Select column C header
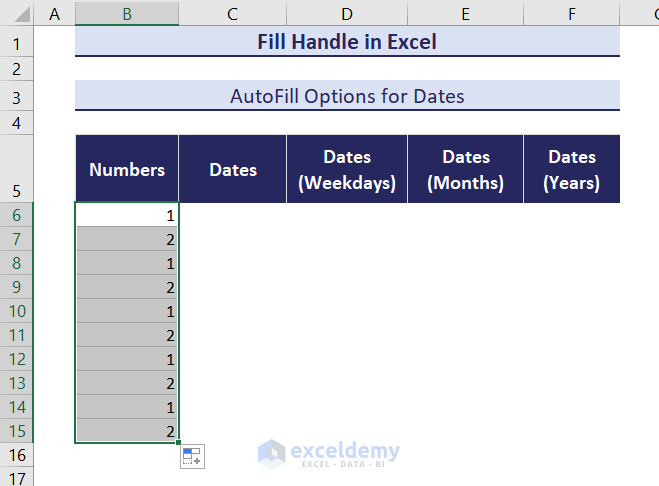Image resolution: width=659 pixels, height=486 pixels. (x=232, y=13)
